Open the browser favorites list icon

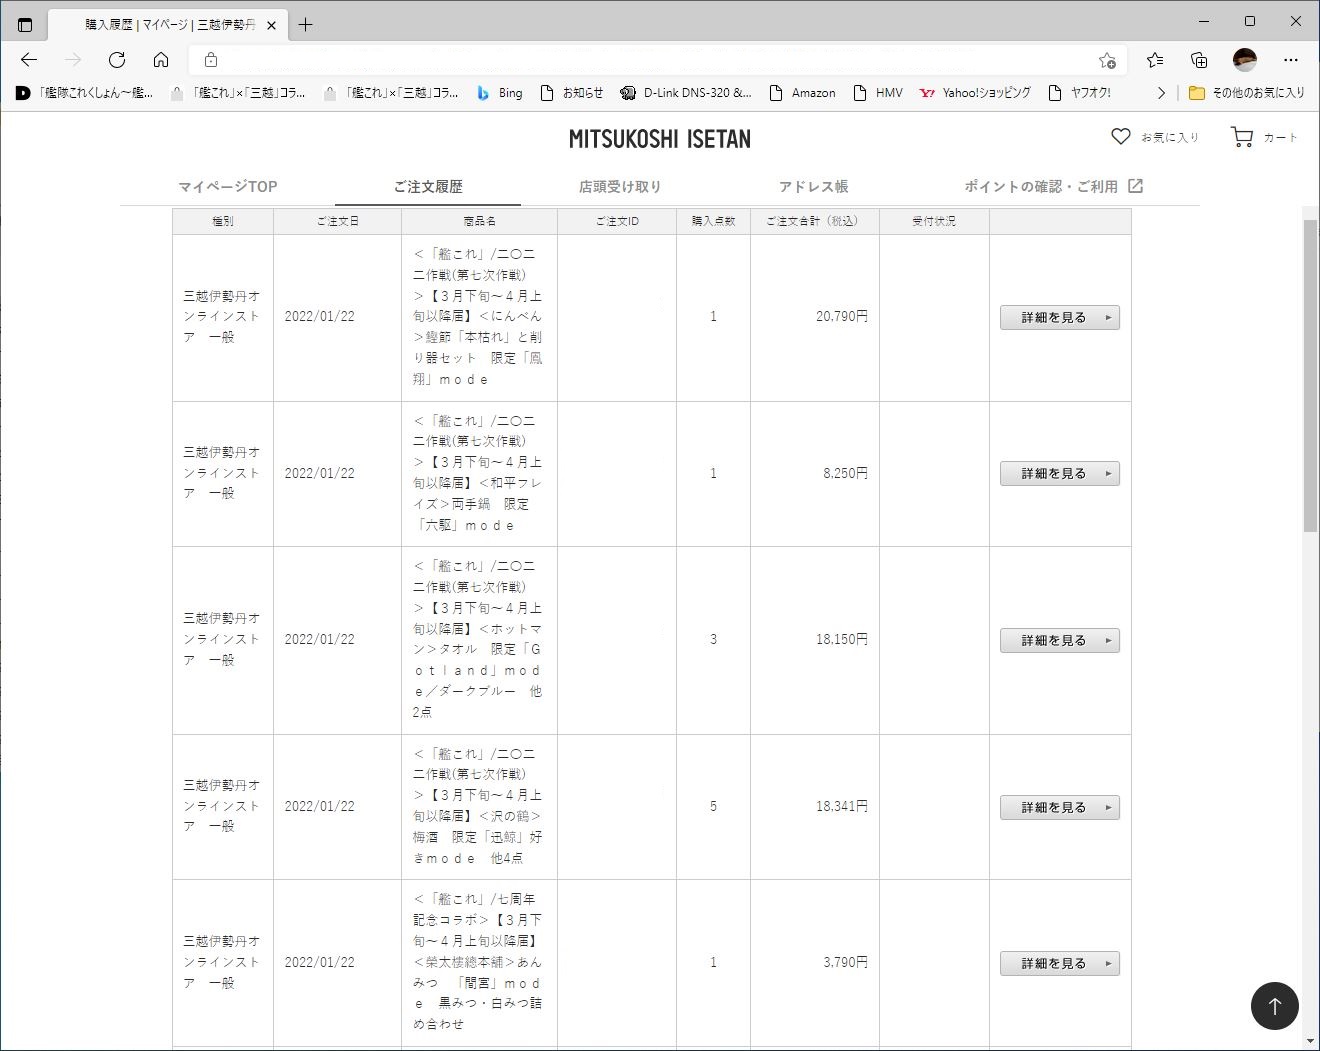click(1155, 60)
